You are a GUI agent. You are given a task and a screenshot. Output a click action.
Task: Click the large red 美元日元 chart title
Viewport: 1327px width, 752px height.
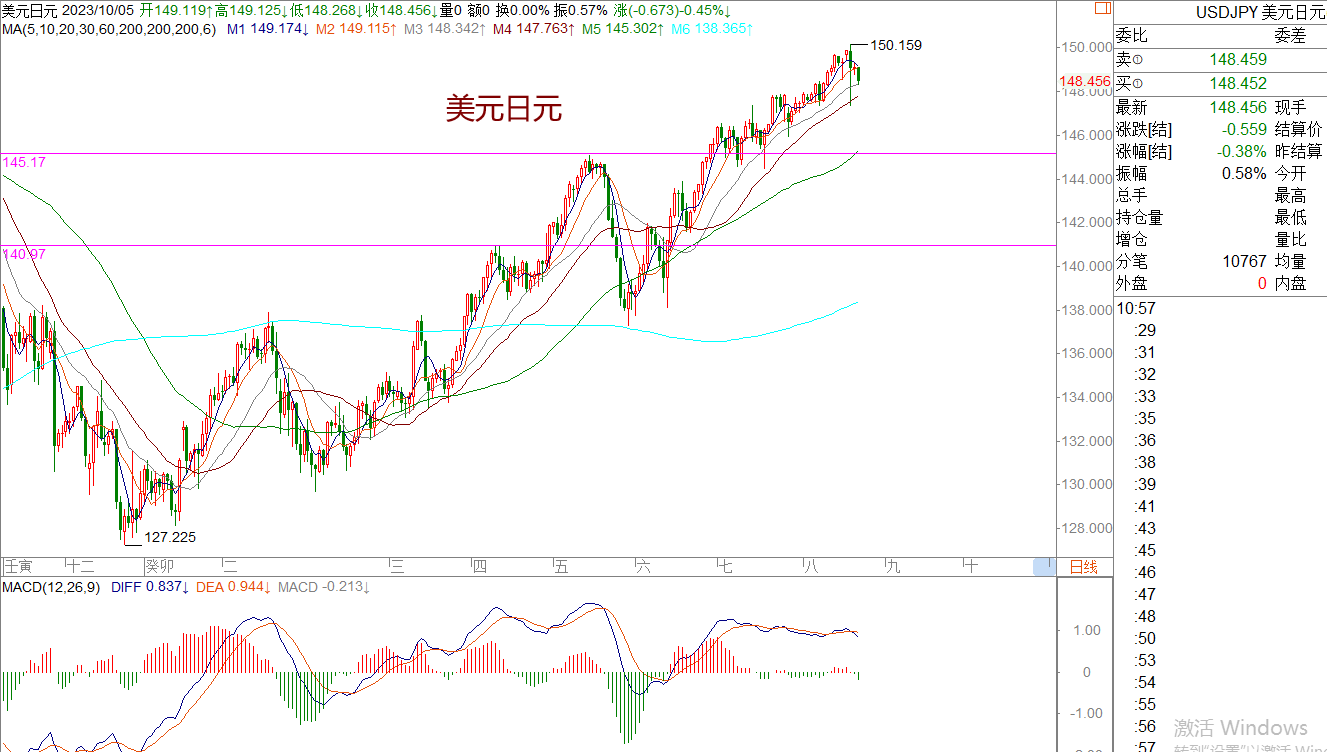[504, 109]
